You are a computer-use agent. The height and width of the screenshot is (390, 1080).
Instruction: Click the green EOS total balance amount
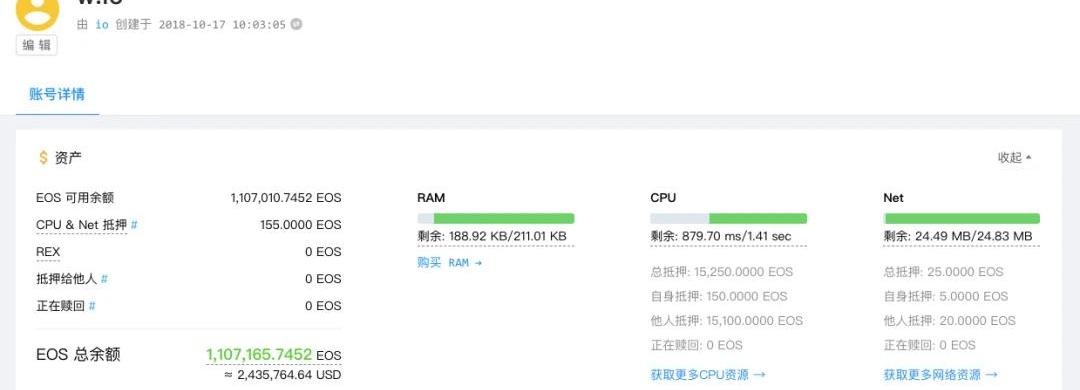click(259, 354)
